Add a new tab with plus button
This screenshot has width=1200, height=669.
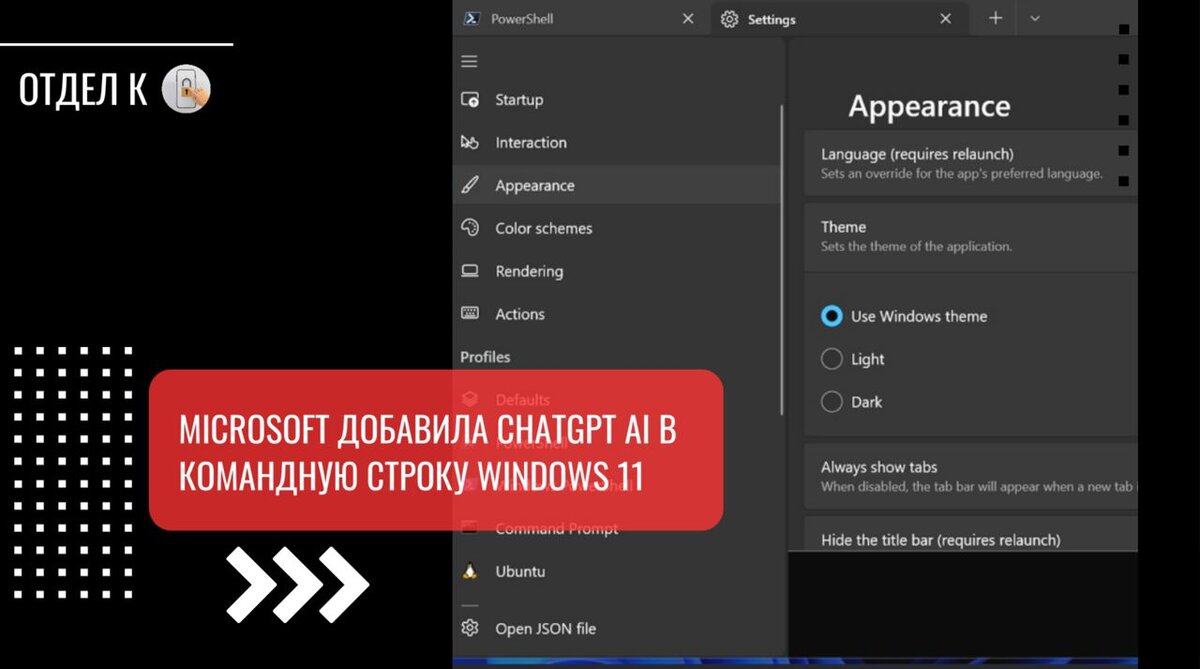click(x=995, y=18)
